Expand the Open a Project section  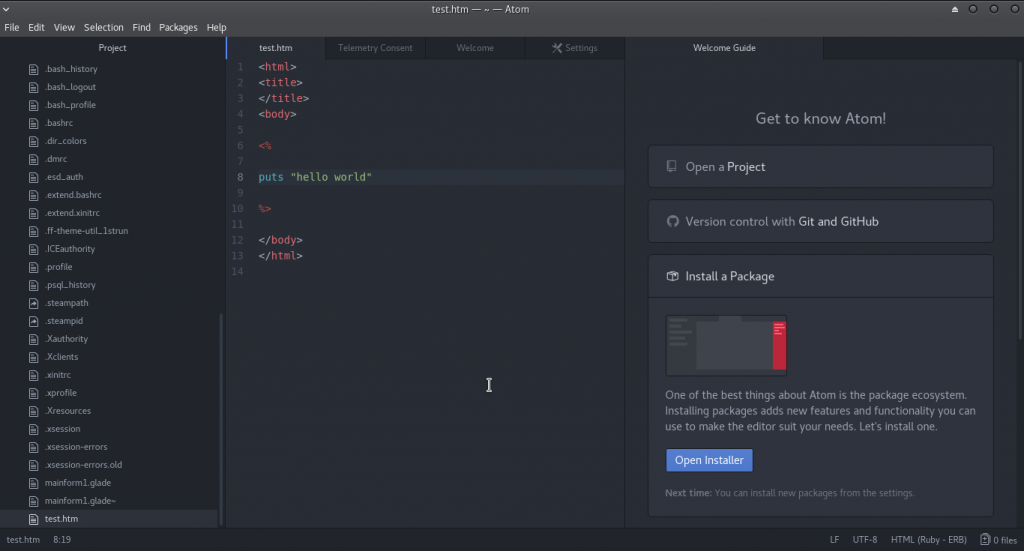tap(820, 167)
